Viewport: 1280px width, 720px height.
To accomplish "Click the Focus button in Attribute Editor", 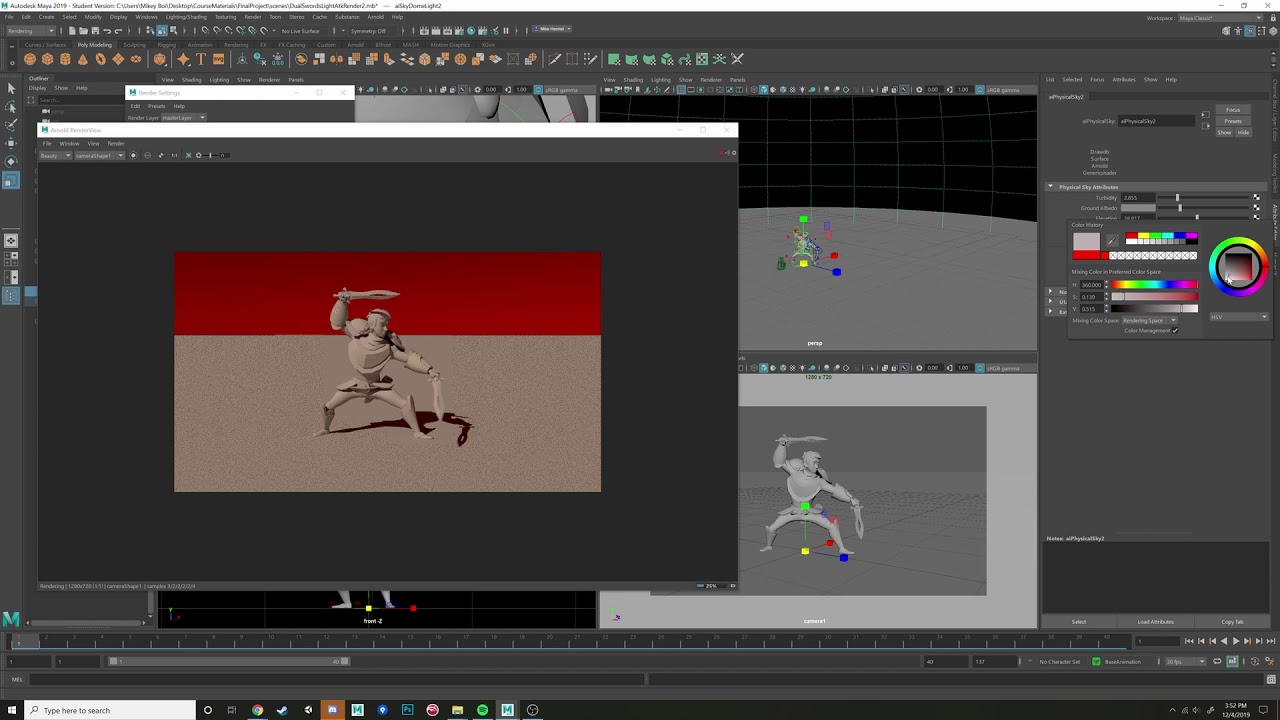I will coord(1233,110).
